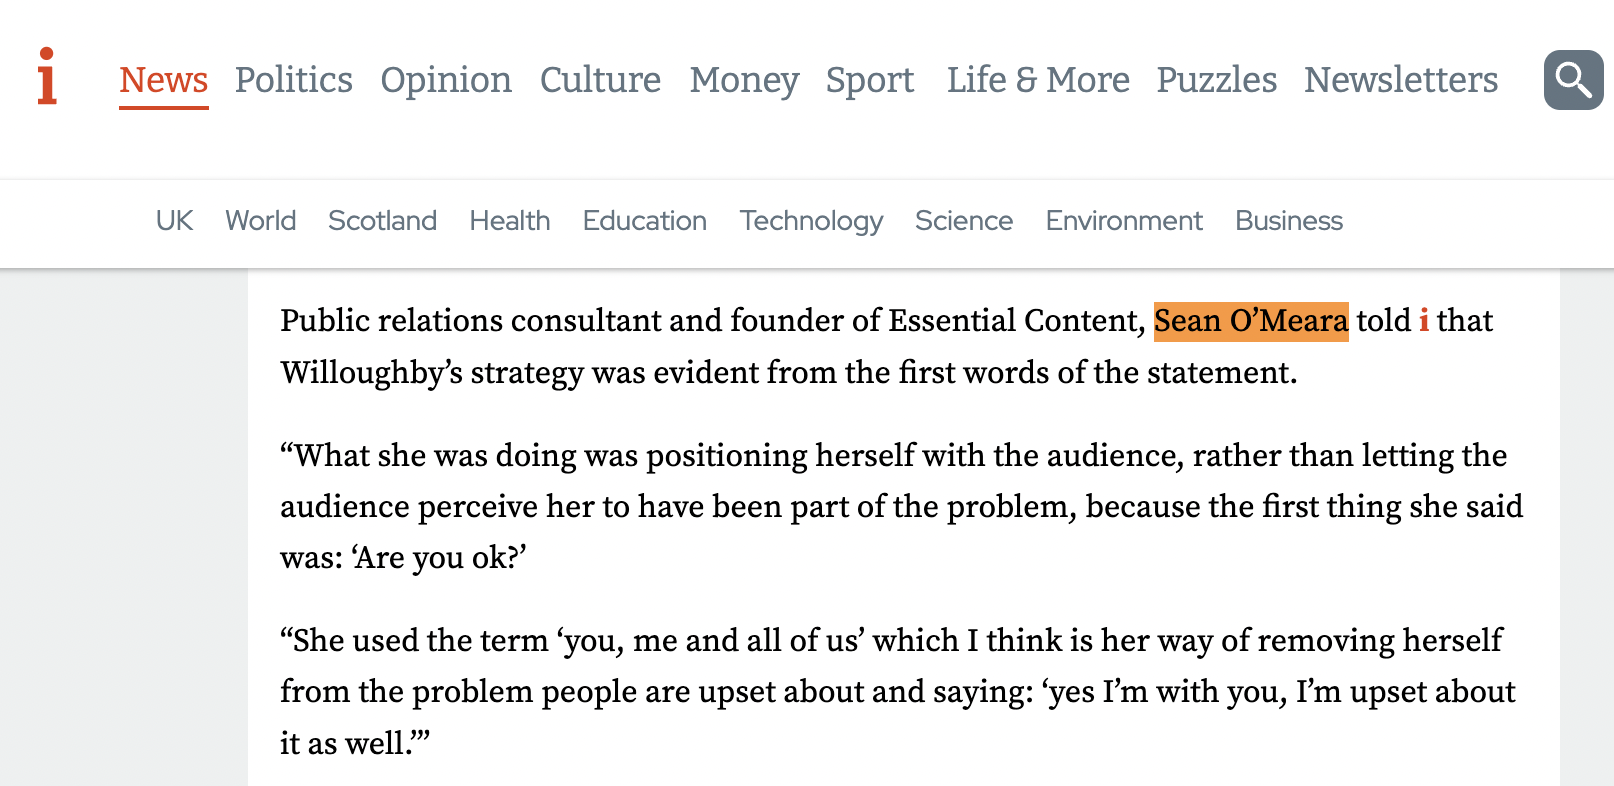The width and height of the screenshot is (1614, 786).
Task: Open the Politics section
Action: [x=294, y=80]
